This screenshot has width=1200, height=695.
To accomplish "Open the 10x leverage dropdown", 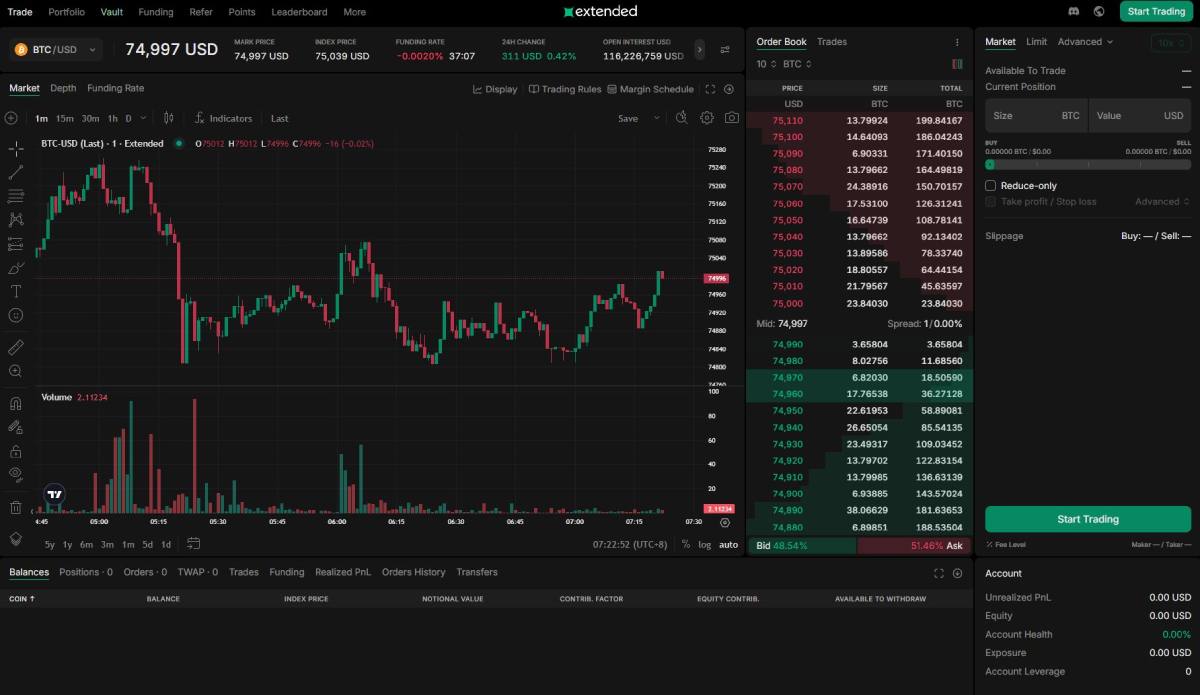I will coord(1170,43).
